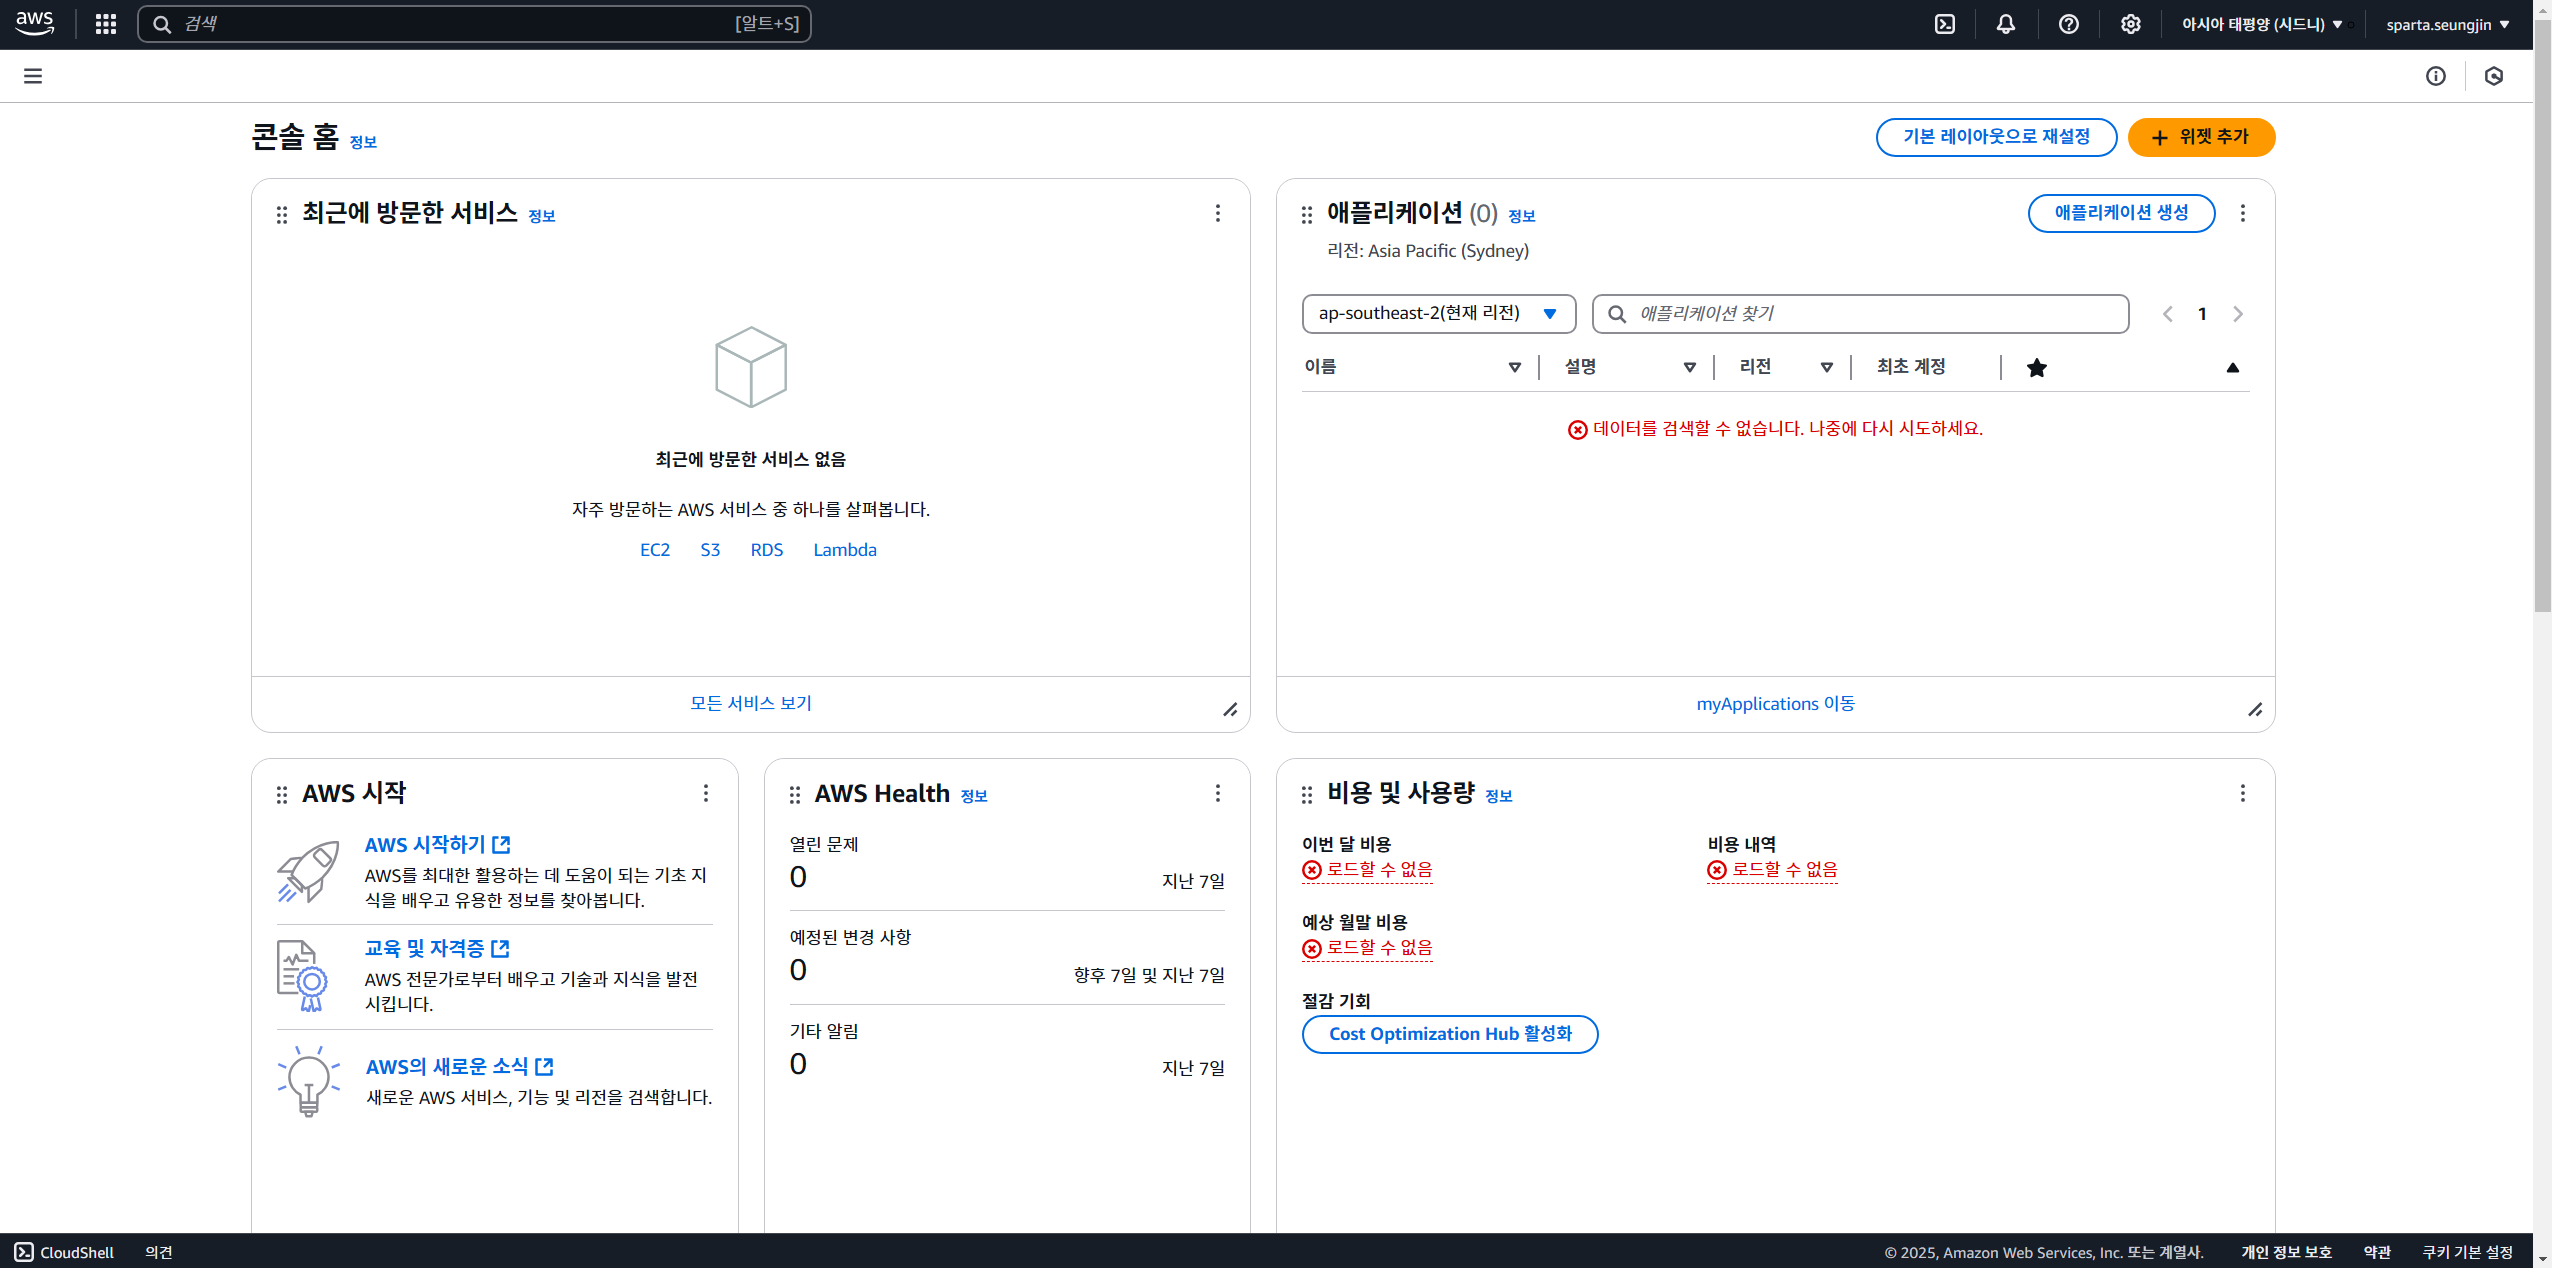This screenshot has height=1268, width=2552.
Task: Open the notifications bell
Action: [x=2005, y=24]
